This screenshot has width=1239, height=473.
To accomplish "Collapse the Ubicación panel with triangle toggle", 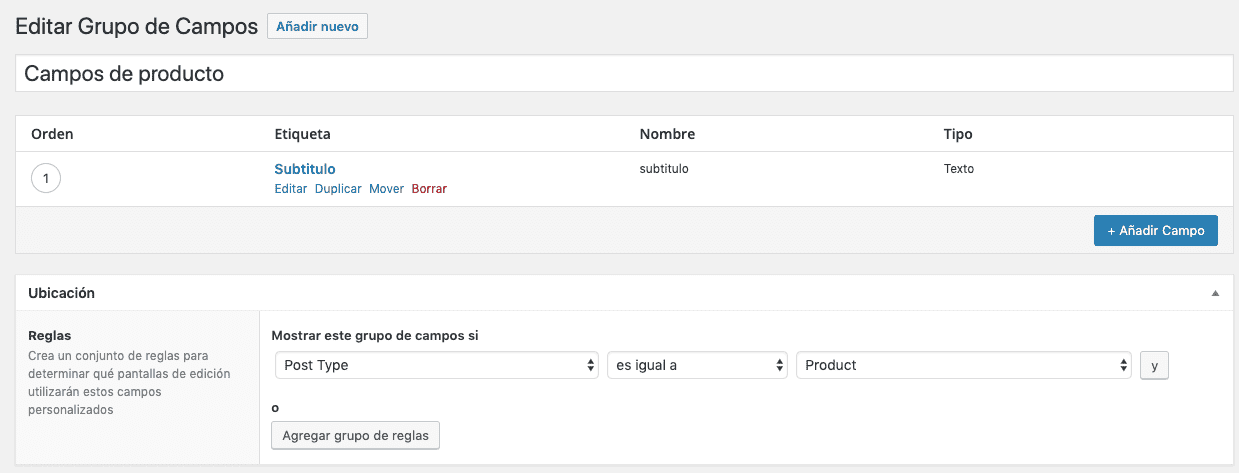I will 1215,293.
